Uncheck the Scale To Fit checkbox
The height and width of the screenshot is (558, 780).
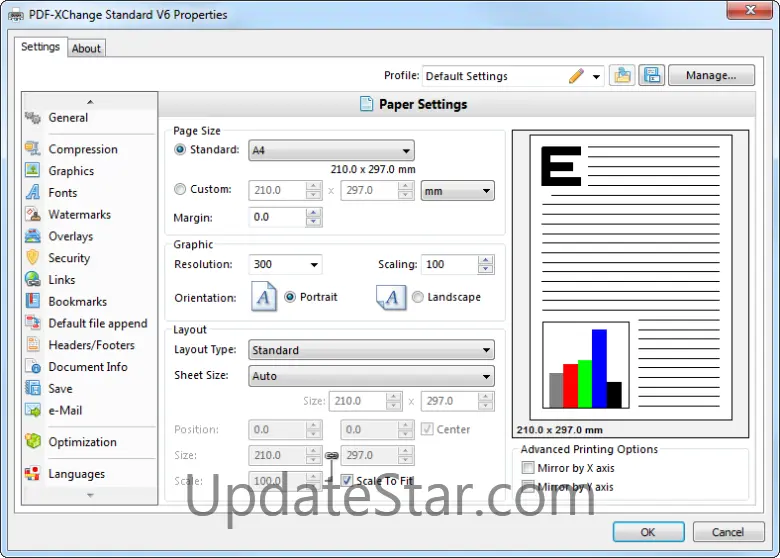[347, 480]
